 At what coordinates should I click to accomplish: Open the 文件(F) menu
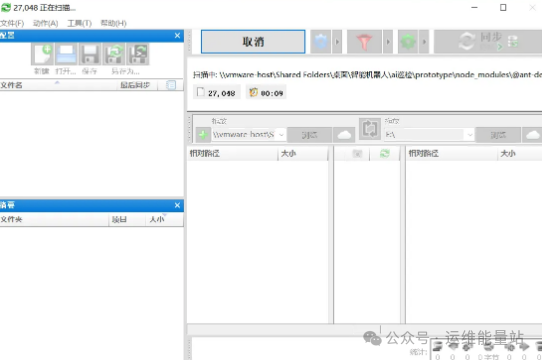pos(12,23)
